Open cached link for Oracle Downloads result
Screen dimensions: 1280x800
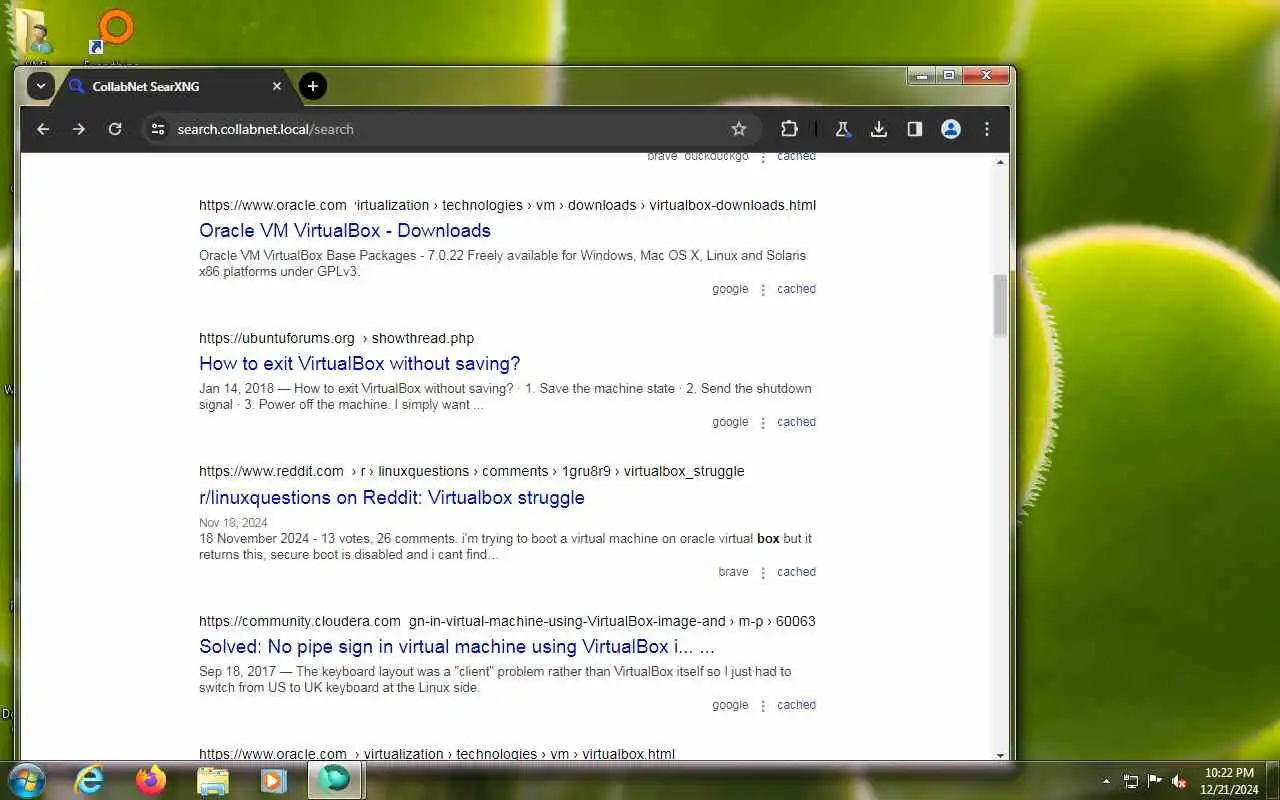click(x=797, y=289)
